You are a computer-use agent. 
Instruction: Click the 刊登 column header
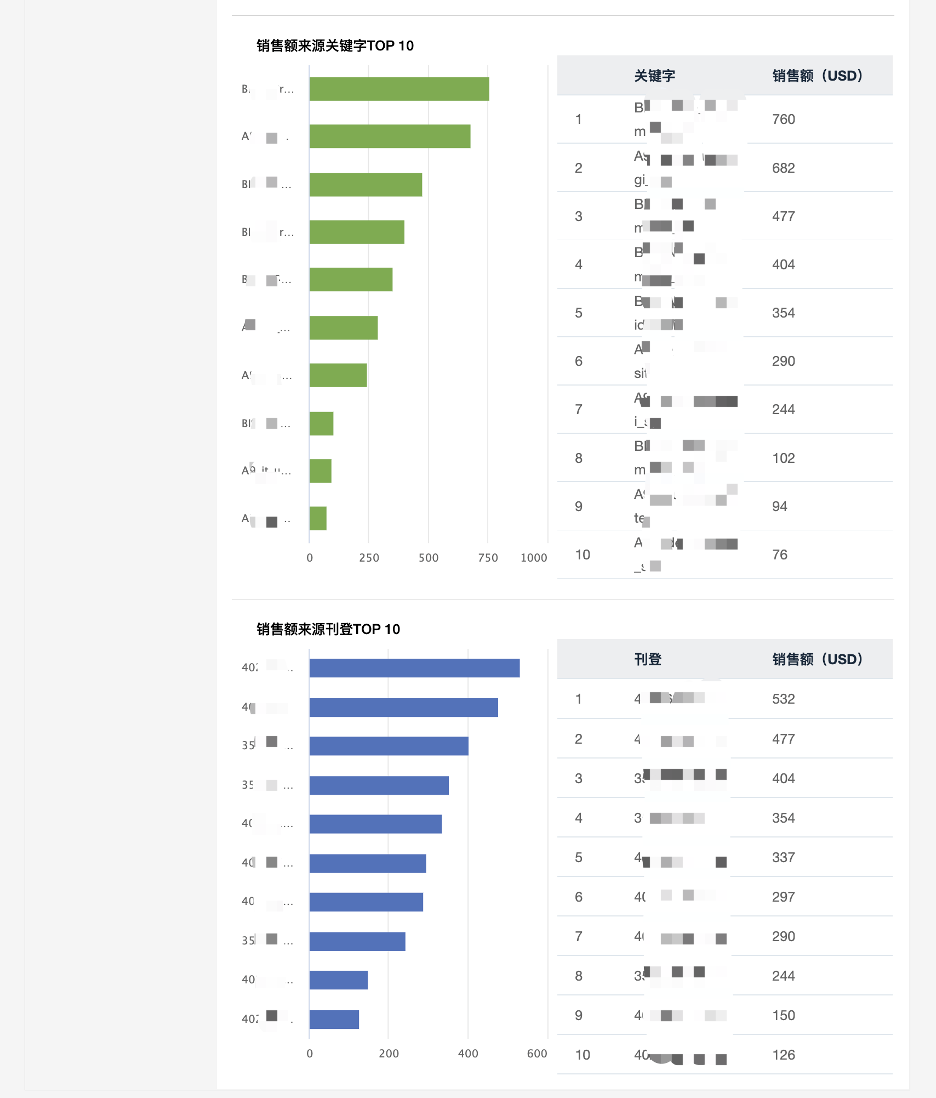(x=648, y=660)
